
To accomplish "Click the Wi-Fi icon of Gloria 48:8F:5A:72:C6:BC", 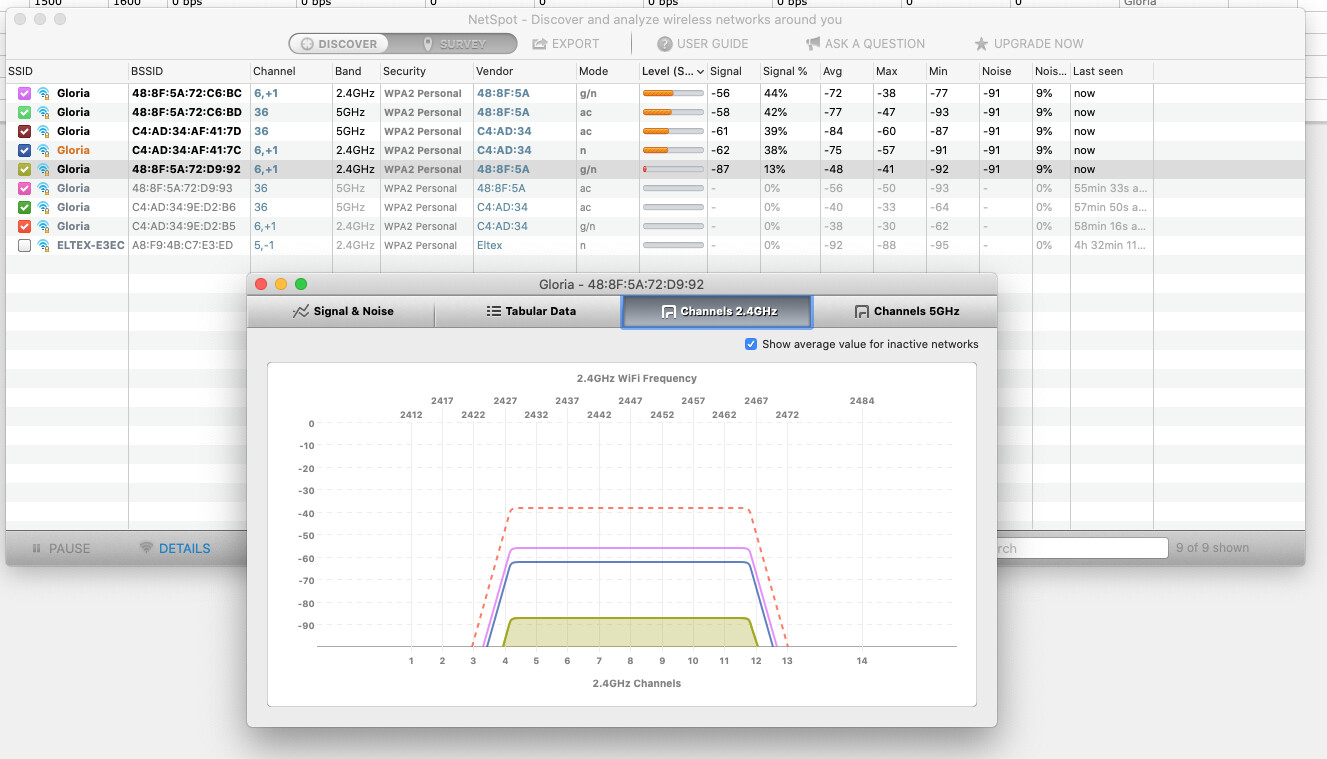I will coord(43,93).
